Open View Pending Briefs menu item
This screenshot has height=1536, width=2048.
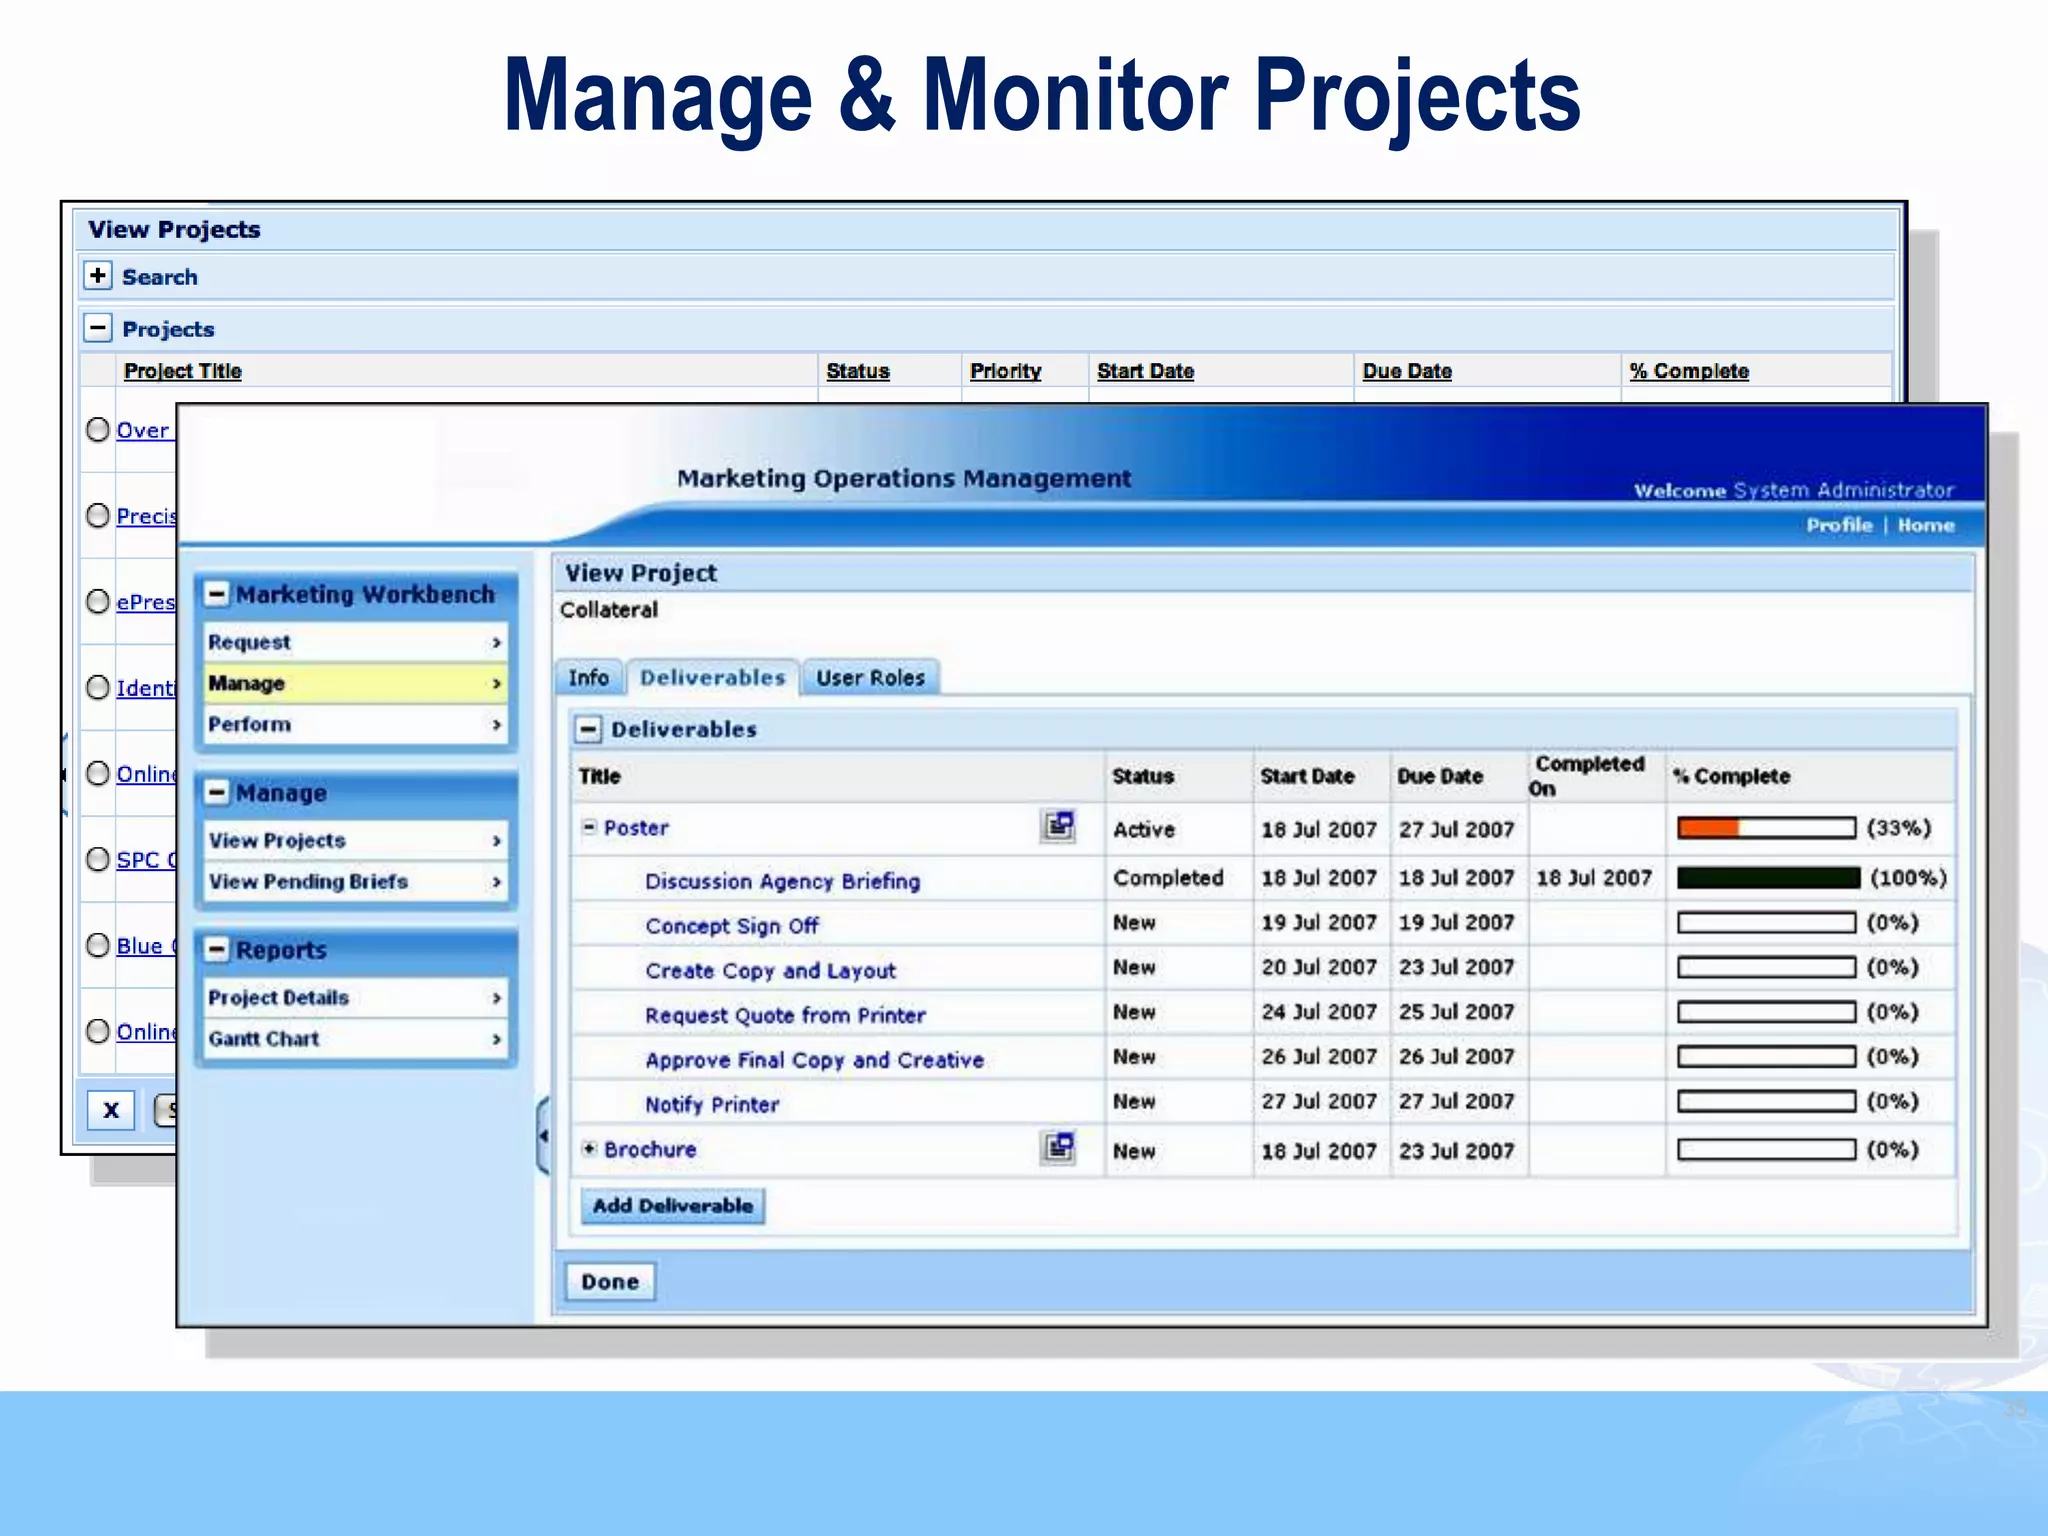coord(355,882)
